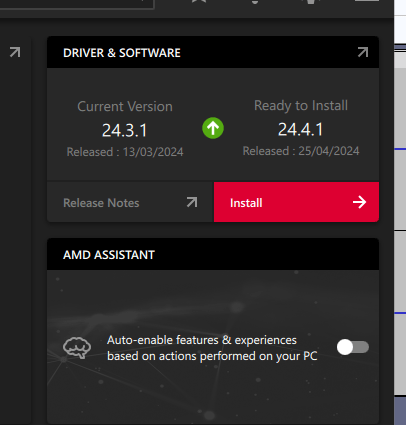Click the brain icon in AMD Assistant

77,348
